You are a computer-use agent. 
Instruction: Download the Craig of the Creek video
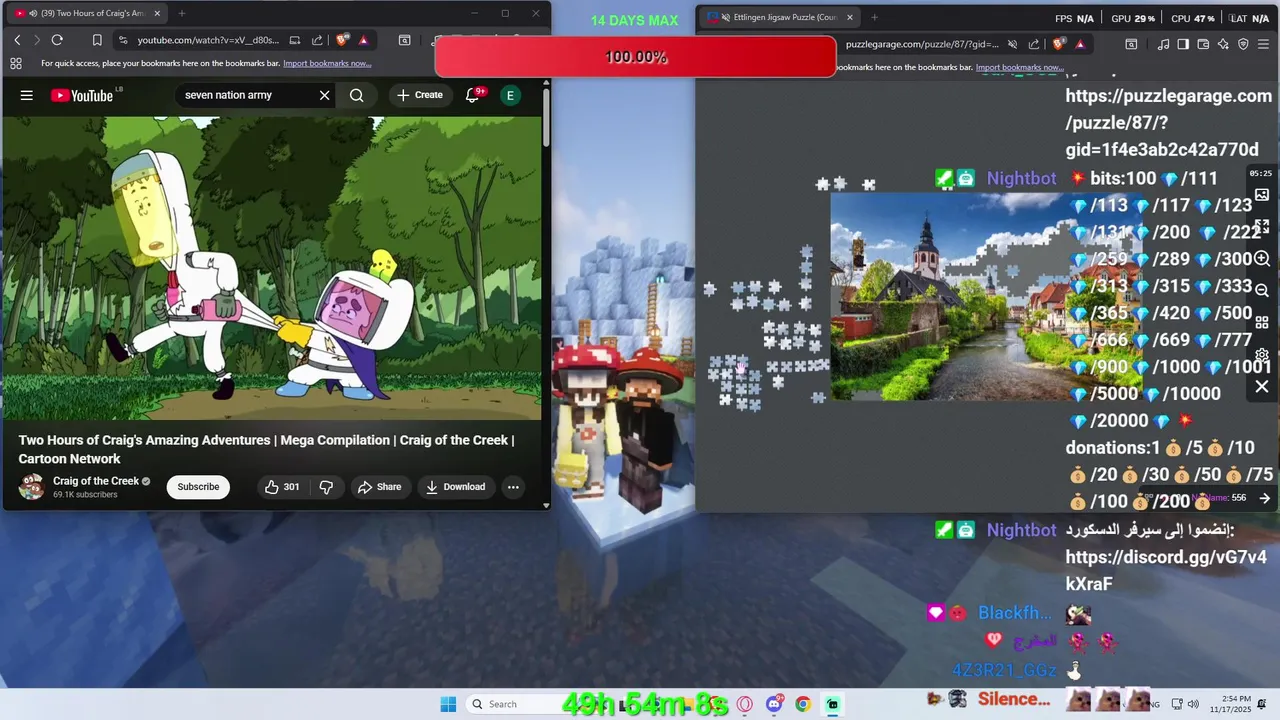(x=455, y=487)
